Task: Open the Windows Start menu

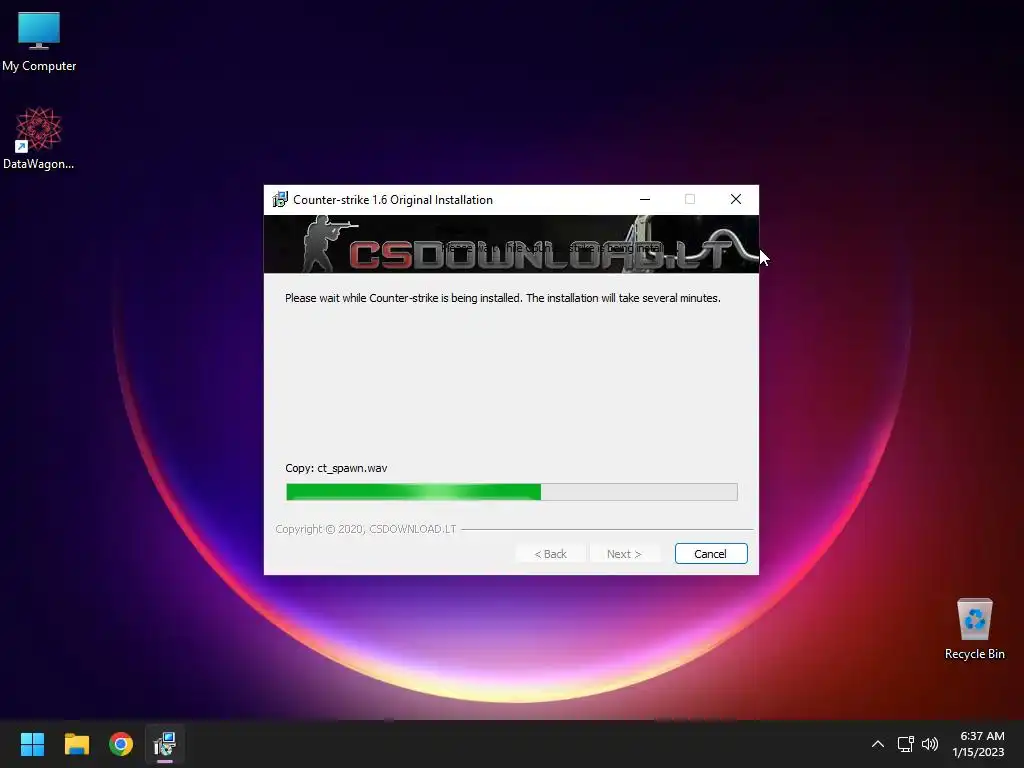Action: click(32, 744)
